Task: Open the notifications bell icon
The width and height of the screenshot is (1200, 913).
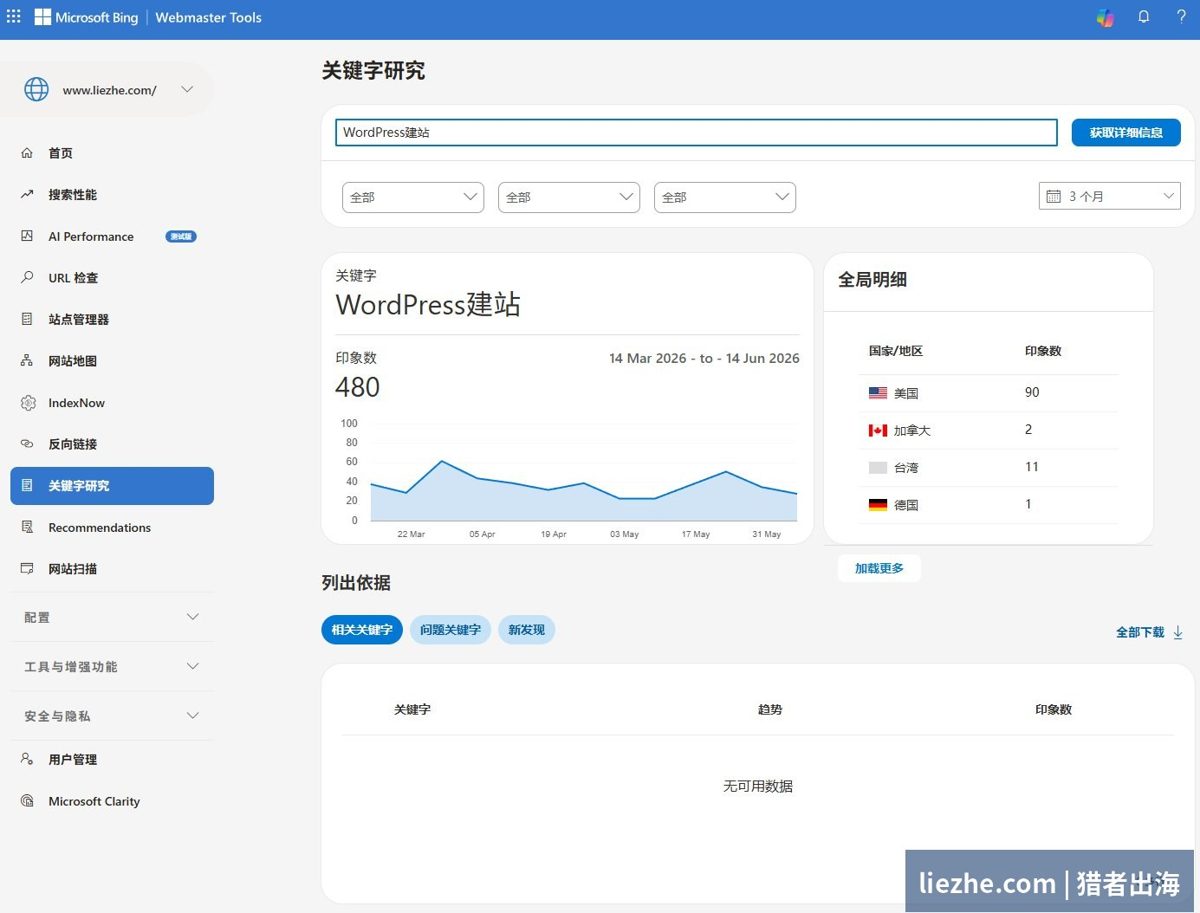Action: (1144, 17)
